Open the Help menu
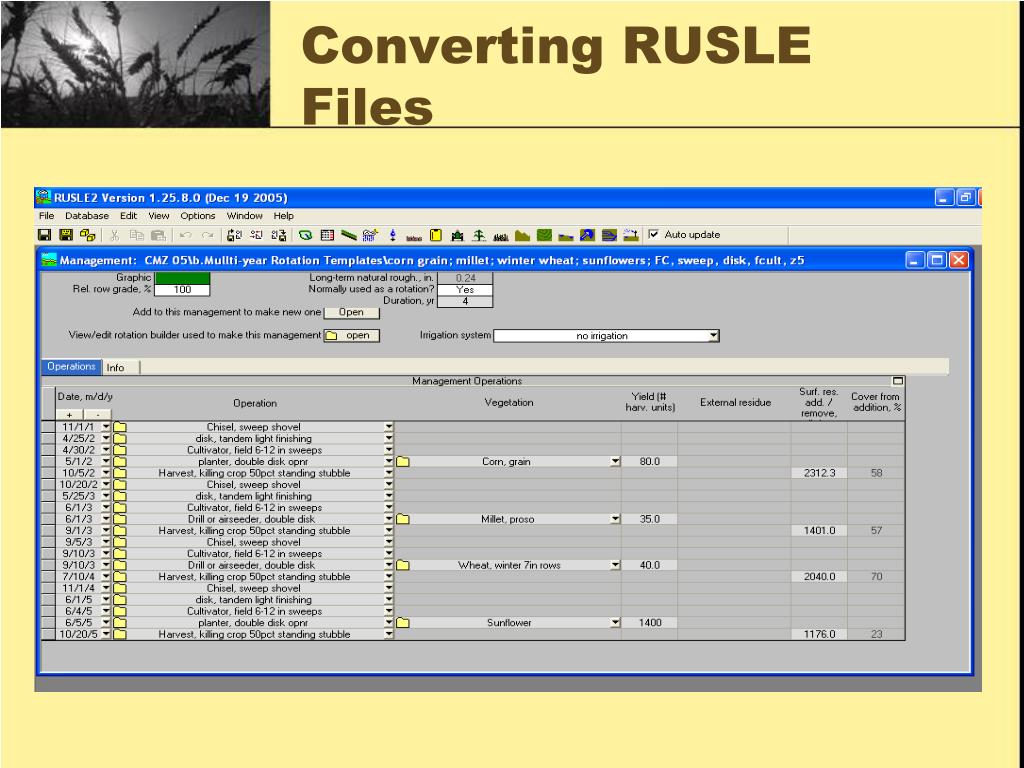Viewport: 1024px width, 768px height. coord(283,216)
